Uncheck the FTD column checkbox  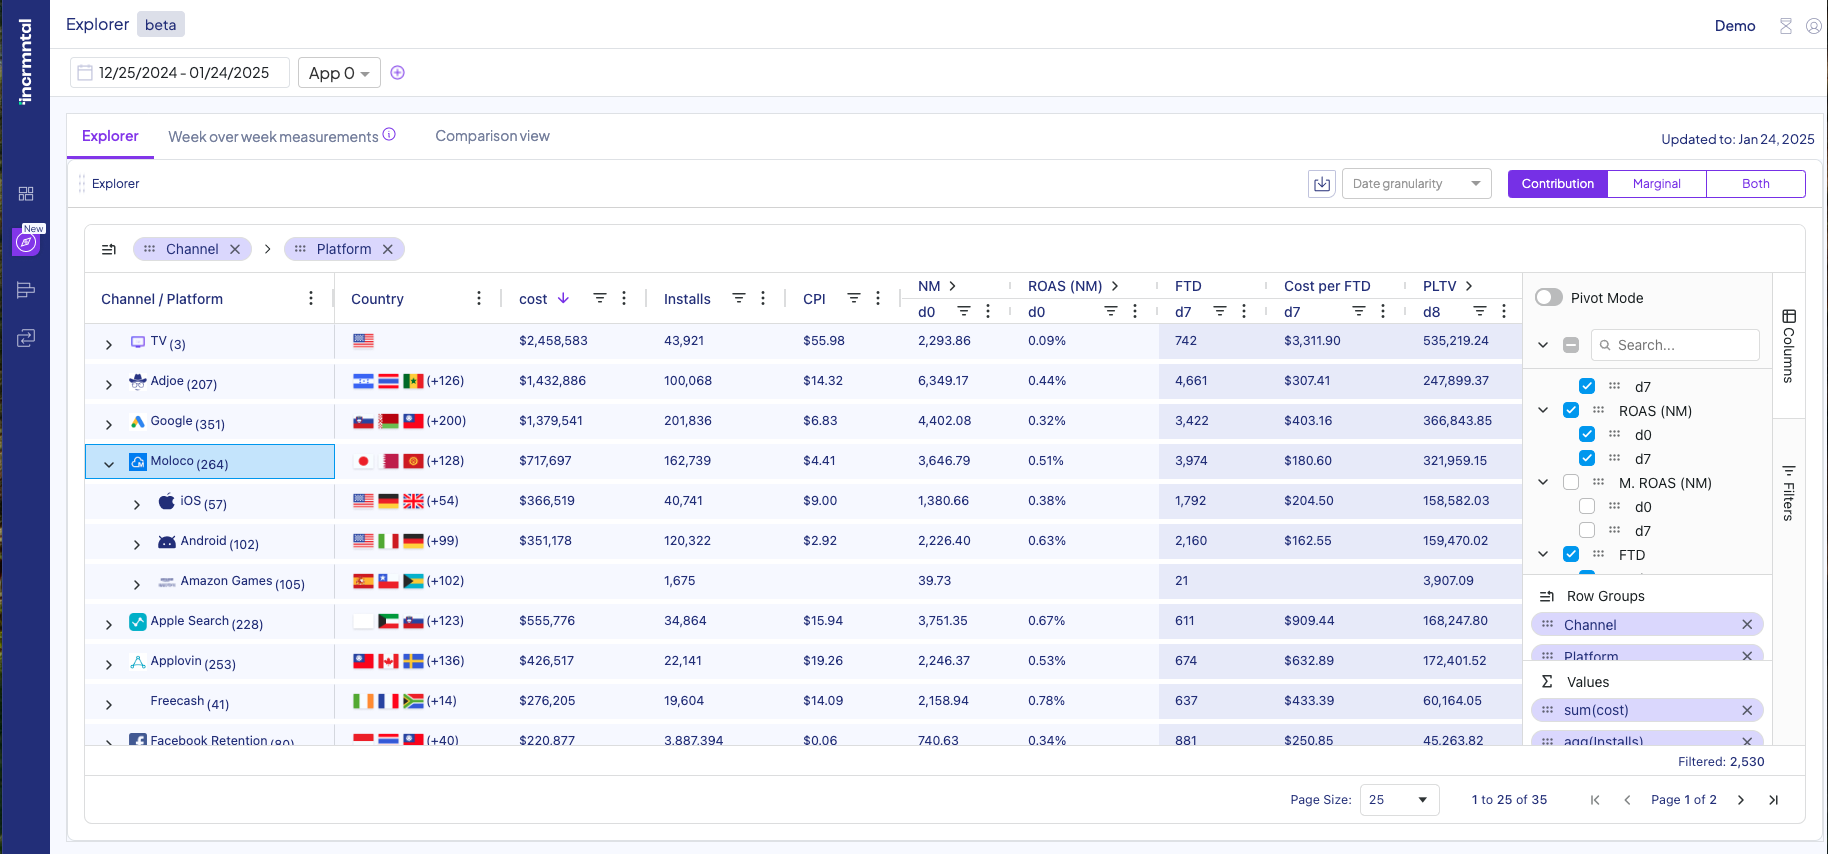point(1571,555)
